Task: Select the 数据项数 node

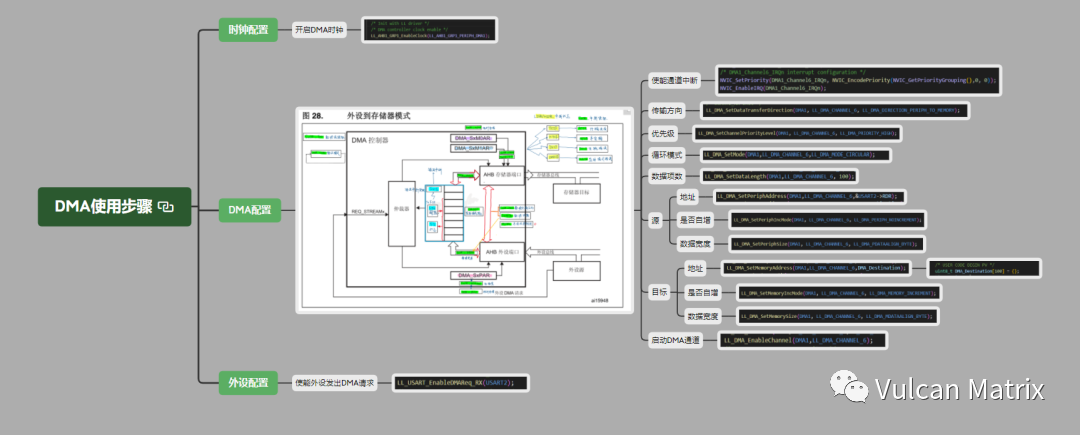Action: (x=666, y=176)
